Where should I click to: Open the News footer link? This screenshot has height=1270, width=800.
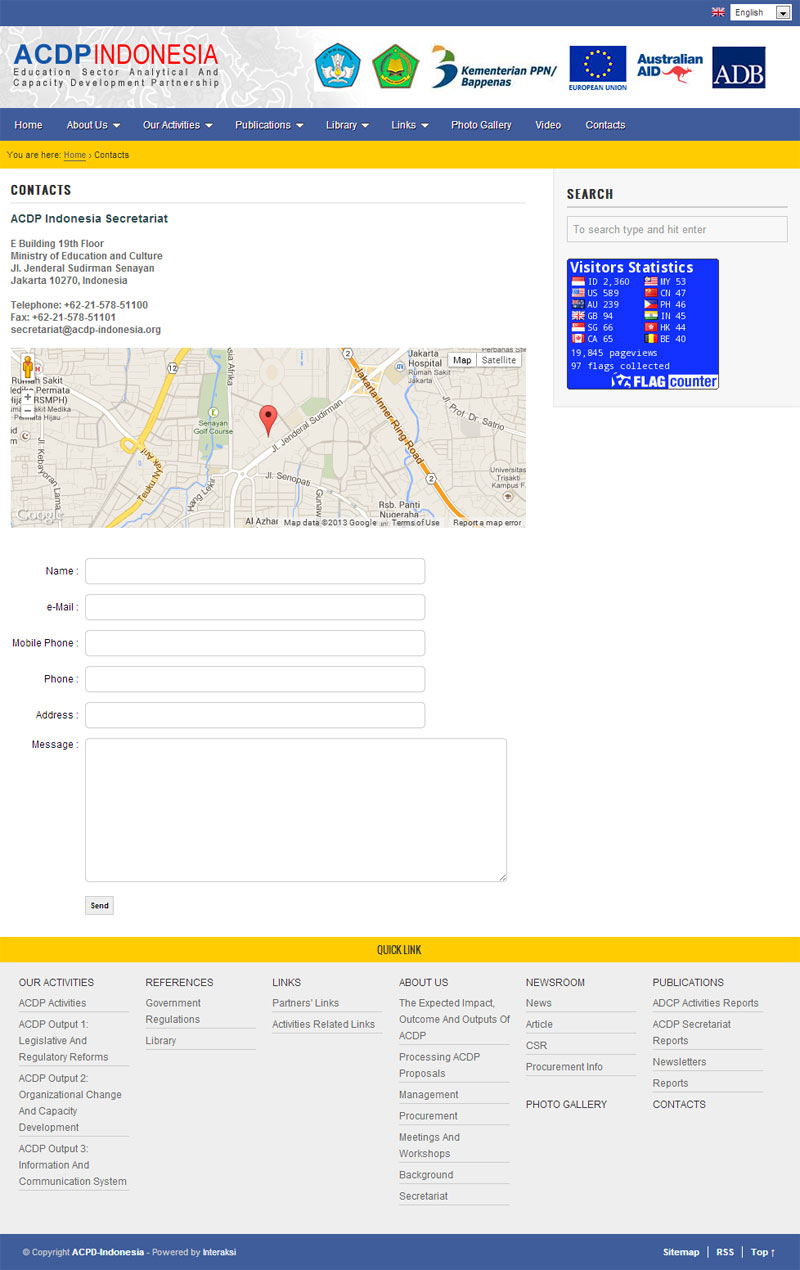[538, 1003]
